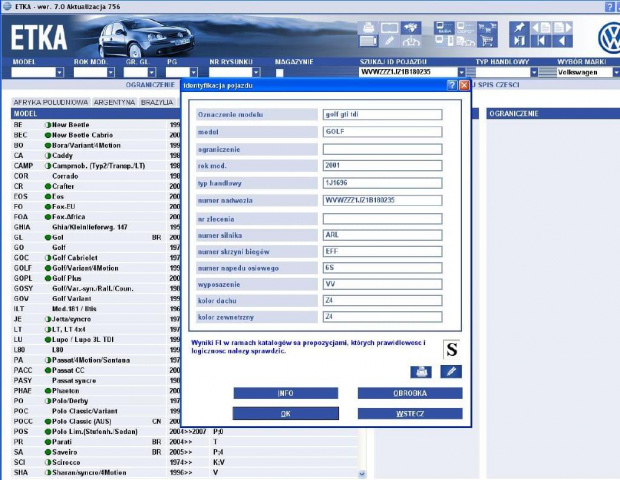The image size is (620, 480).
Task: Expand the SZUKAJ ID POJAZDU dropdown arrow
Action: point(461,72)
